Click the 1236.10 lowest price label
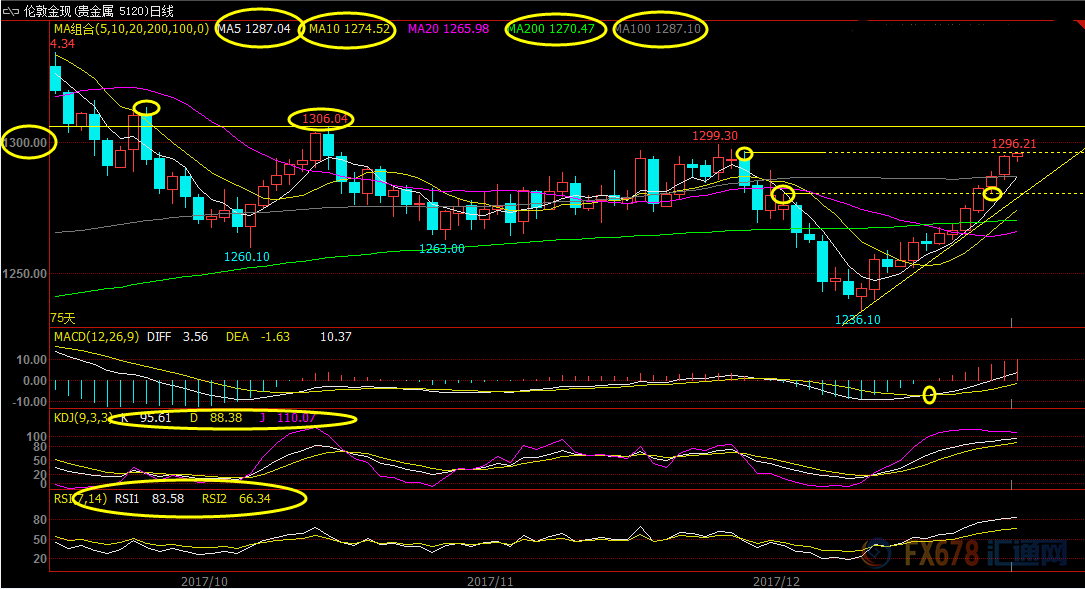The width and height of the screenshot is (1085, 589). pyautogui.click(x=857, y=320)
